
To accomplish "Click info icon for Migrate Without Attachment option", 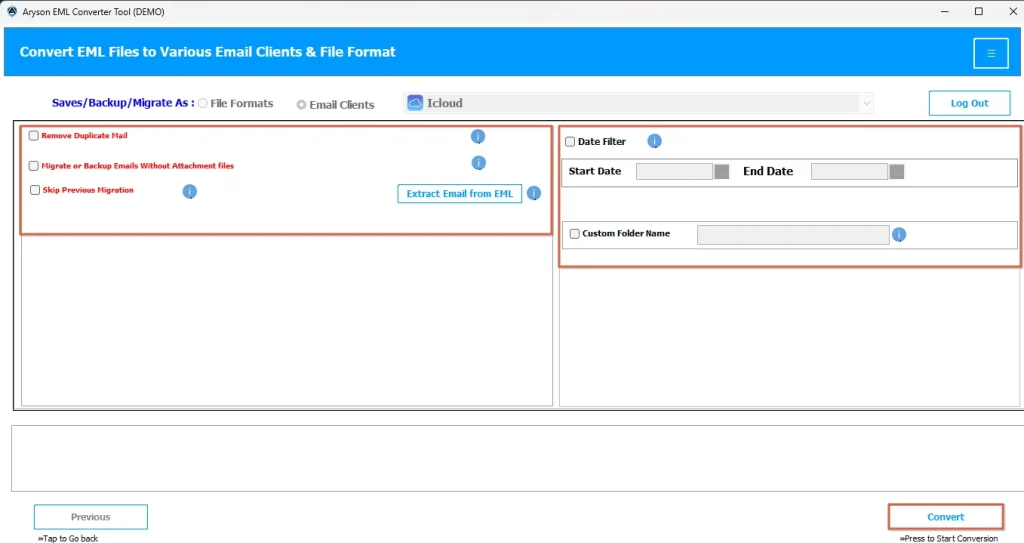I will 478,163.
